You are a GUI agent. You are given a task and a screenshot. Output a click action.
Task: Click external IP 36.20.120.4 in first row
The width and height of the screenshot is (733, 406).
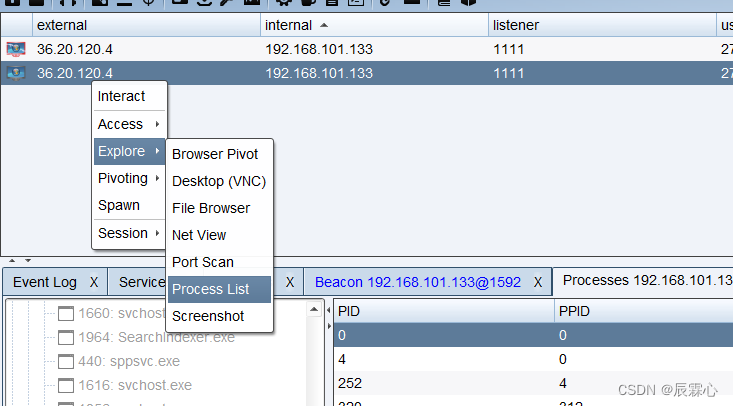point(75,49)
